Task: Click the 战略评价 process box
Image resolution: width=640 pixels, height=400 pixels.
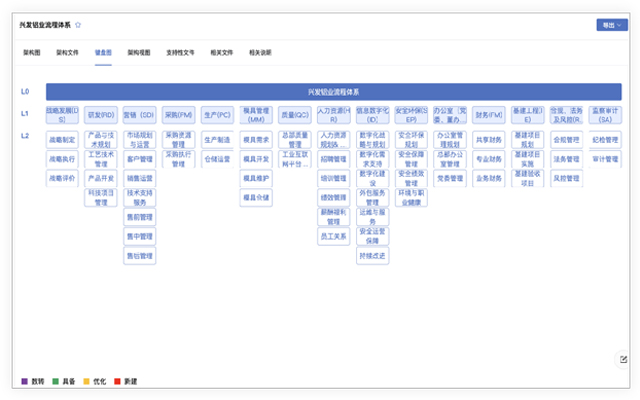Action: [62, 178]
